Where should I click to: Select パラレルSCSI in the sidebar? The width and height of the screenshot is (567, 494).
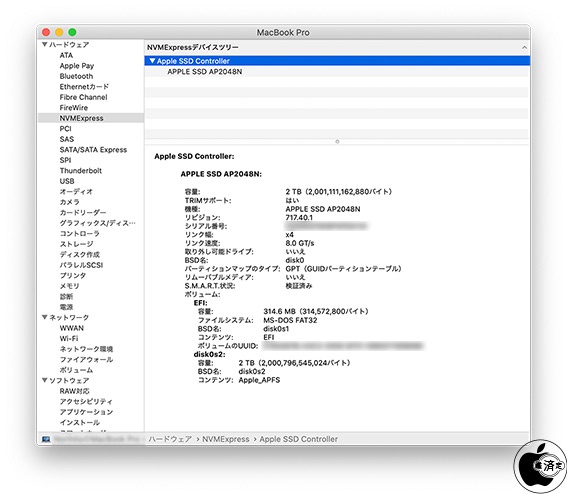81,265
